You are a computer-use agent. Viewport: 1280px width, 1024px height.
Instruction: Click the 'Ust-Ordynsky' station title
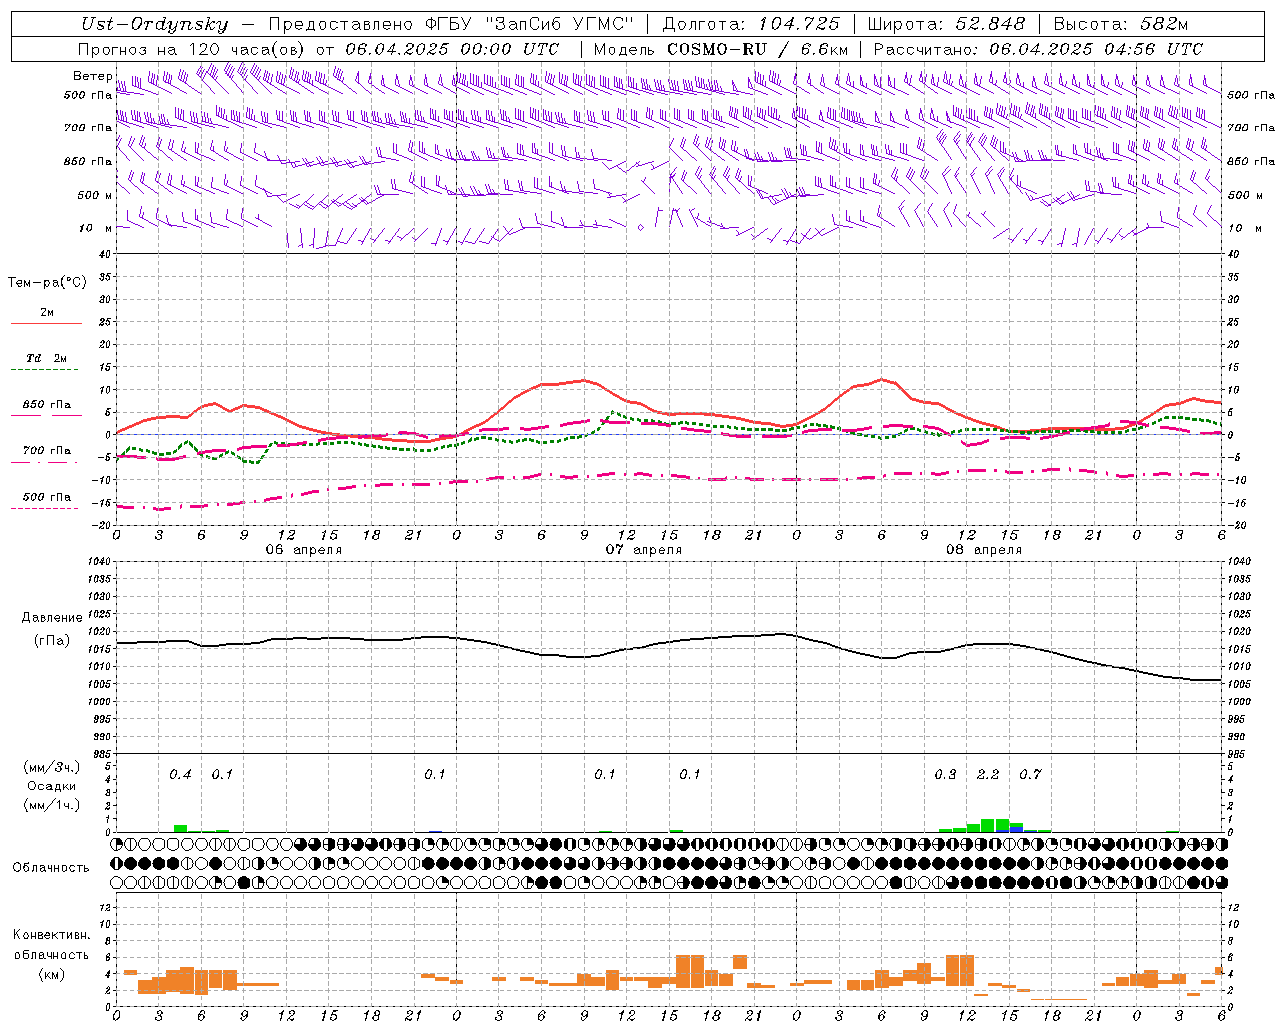[154, 24]
